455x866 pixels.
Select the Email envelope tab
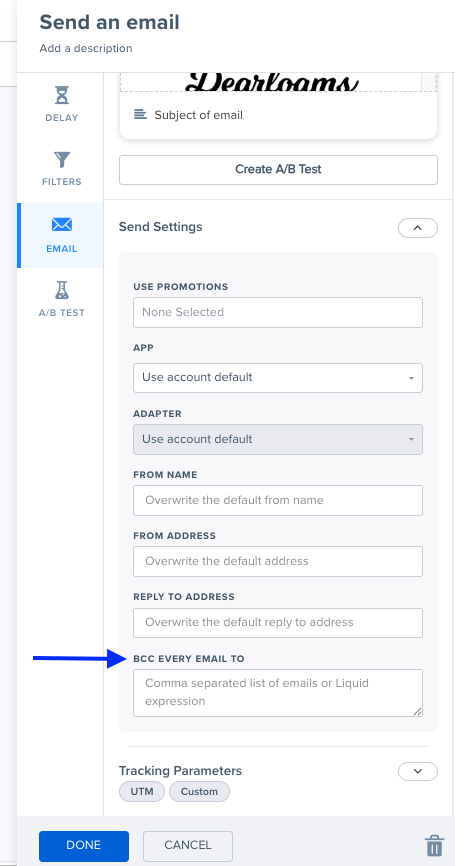tap(61, 235)
